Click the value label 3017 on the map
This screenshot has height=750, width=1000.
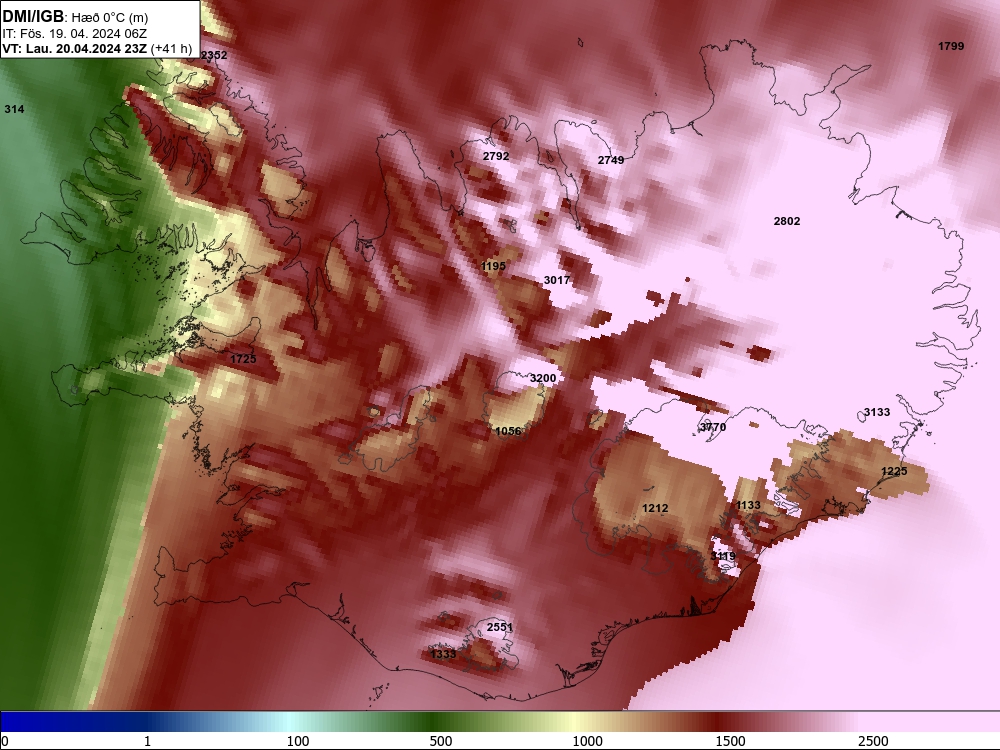[557, 280]
